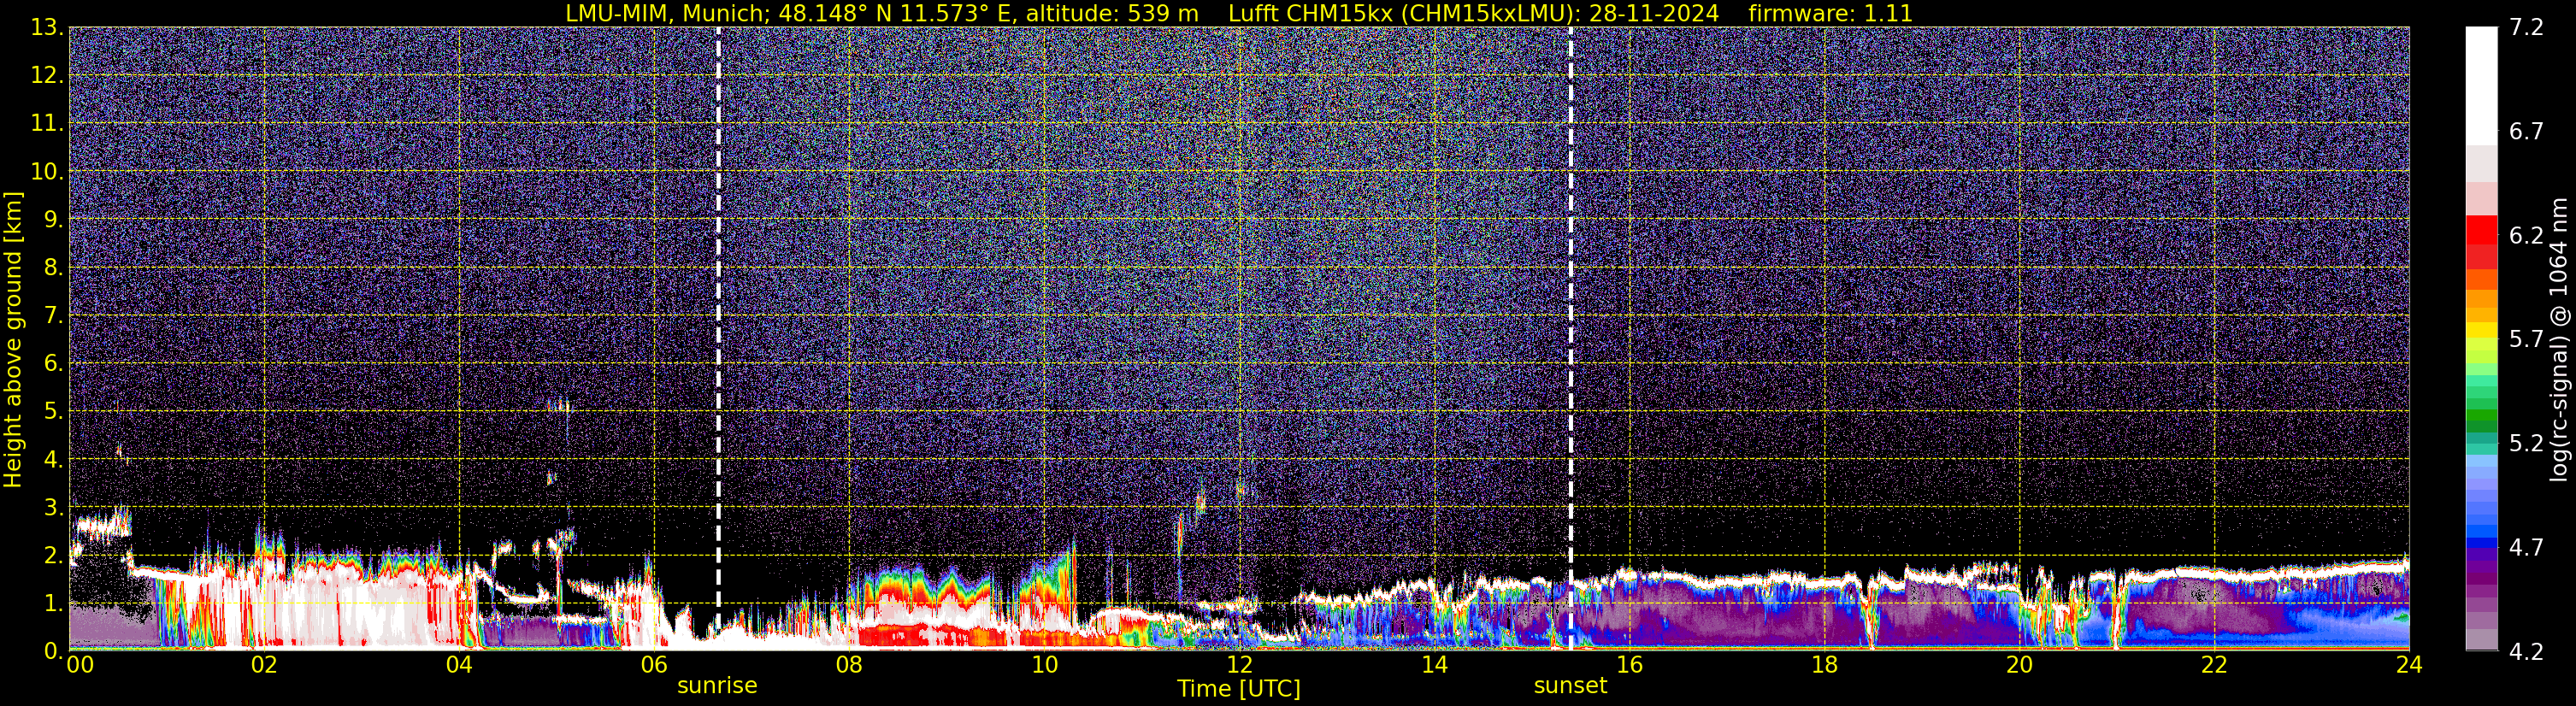Click the time axis tick label 04
Image resolution: width=2576 pixels, height=706 pixels.
coord(459,665)
